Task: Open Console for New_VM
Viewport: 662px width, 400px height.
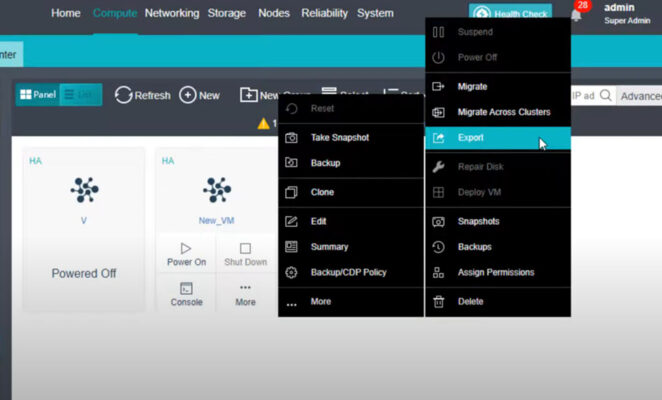Action: [186, 294]
